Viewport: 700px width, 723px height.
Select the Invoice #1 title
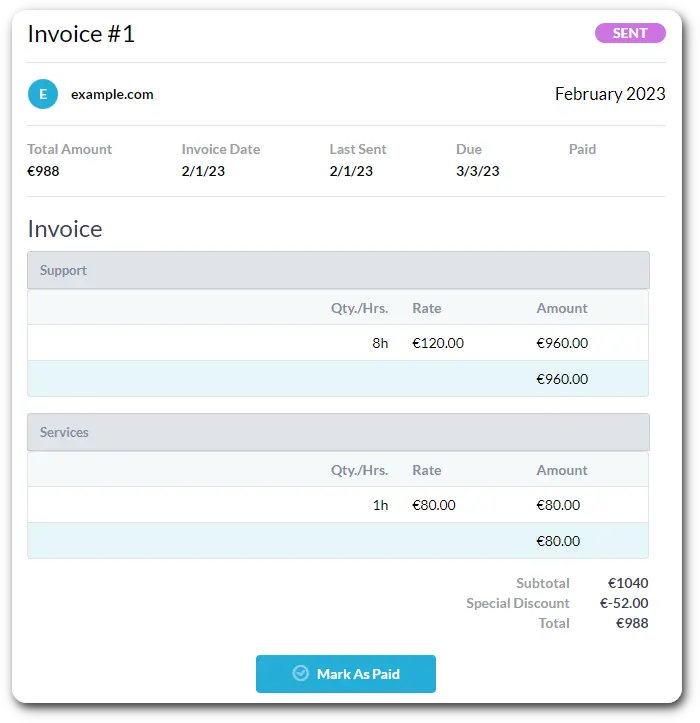click(x=81, y=34)
